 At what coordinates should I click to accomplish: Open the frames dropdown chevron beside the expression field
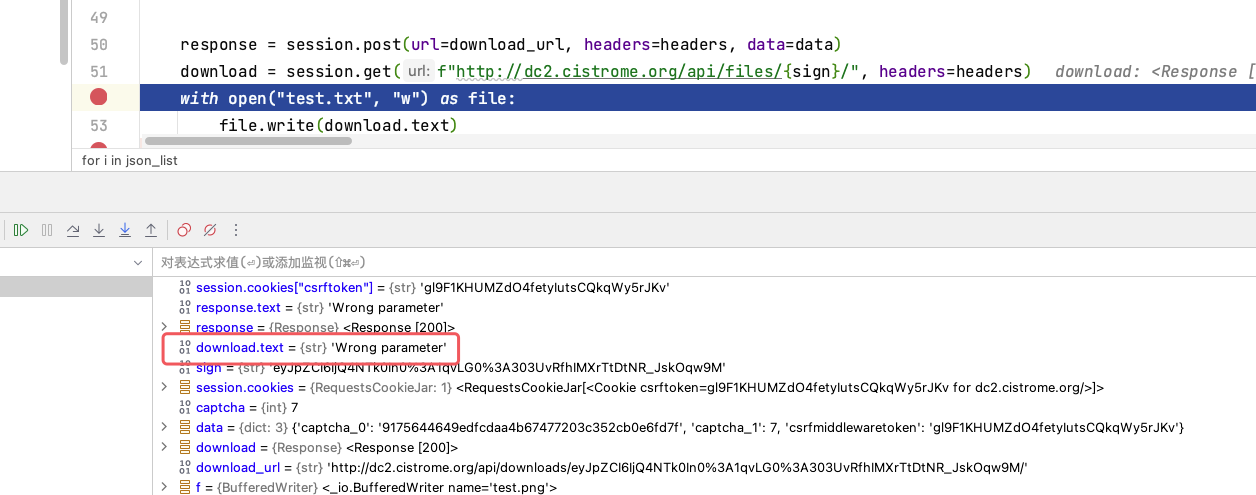coord(139,262)
